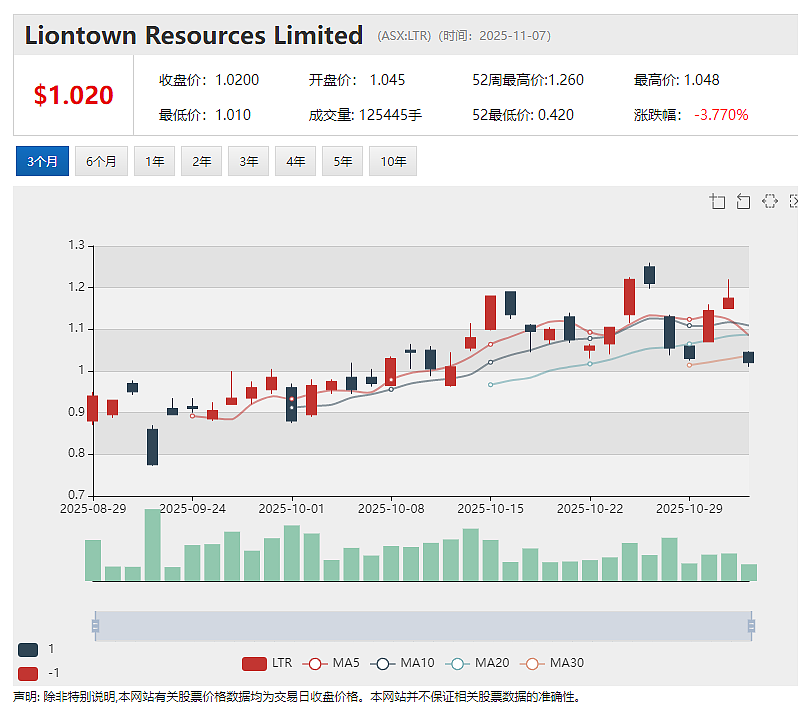Click the 声明 disclaimer text at bottom
Screen dimensions: 812x713
pos(296,697)
